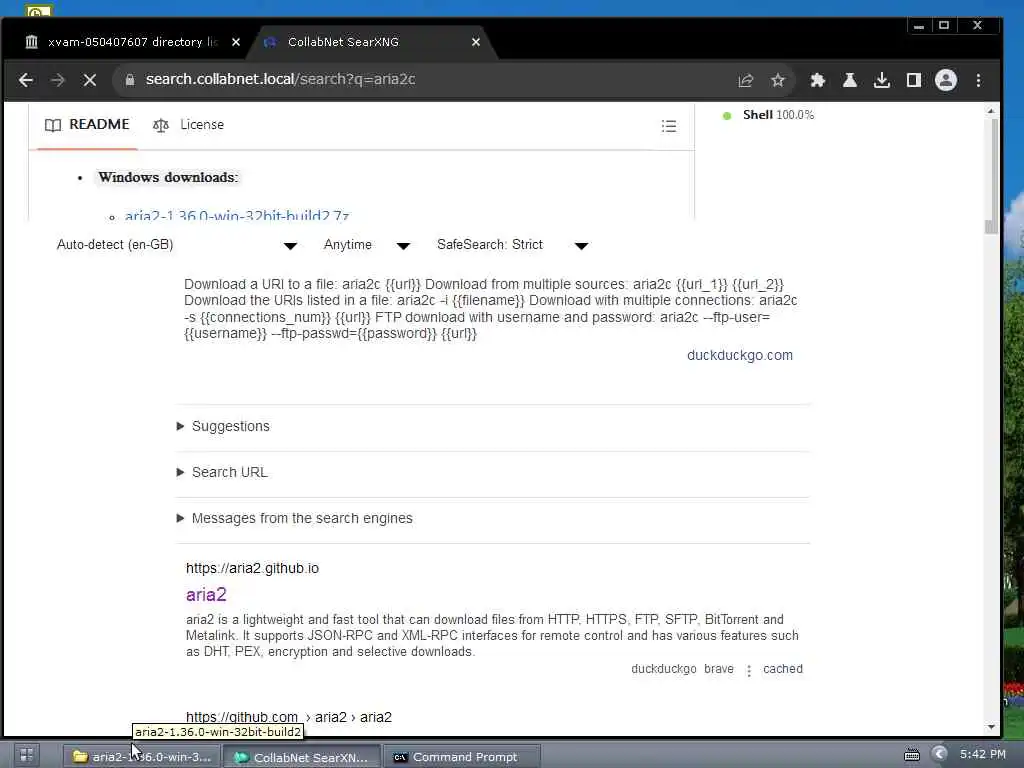Click the tray arrow icon beside the clock
1024x768 pixels.
click(x=939, y=754)
